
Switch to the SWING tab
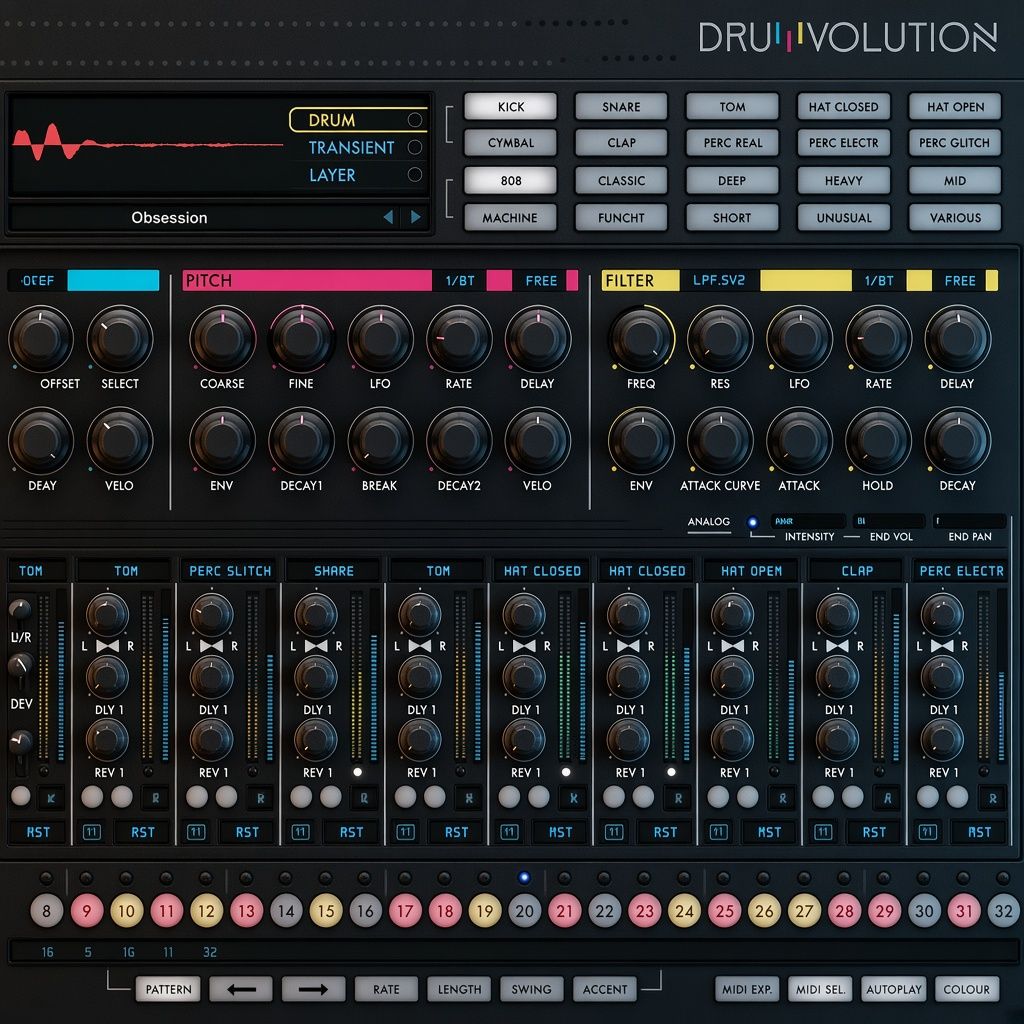(x=532, y=989)
